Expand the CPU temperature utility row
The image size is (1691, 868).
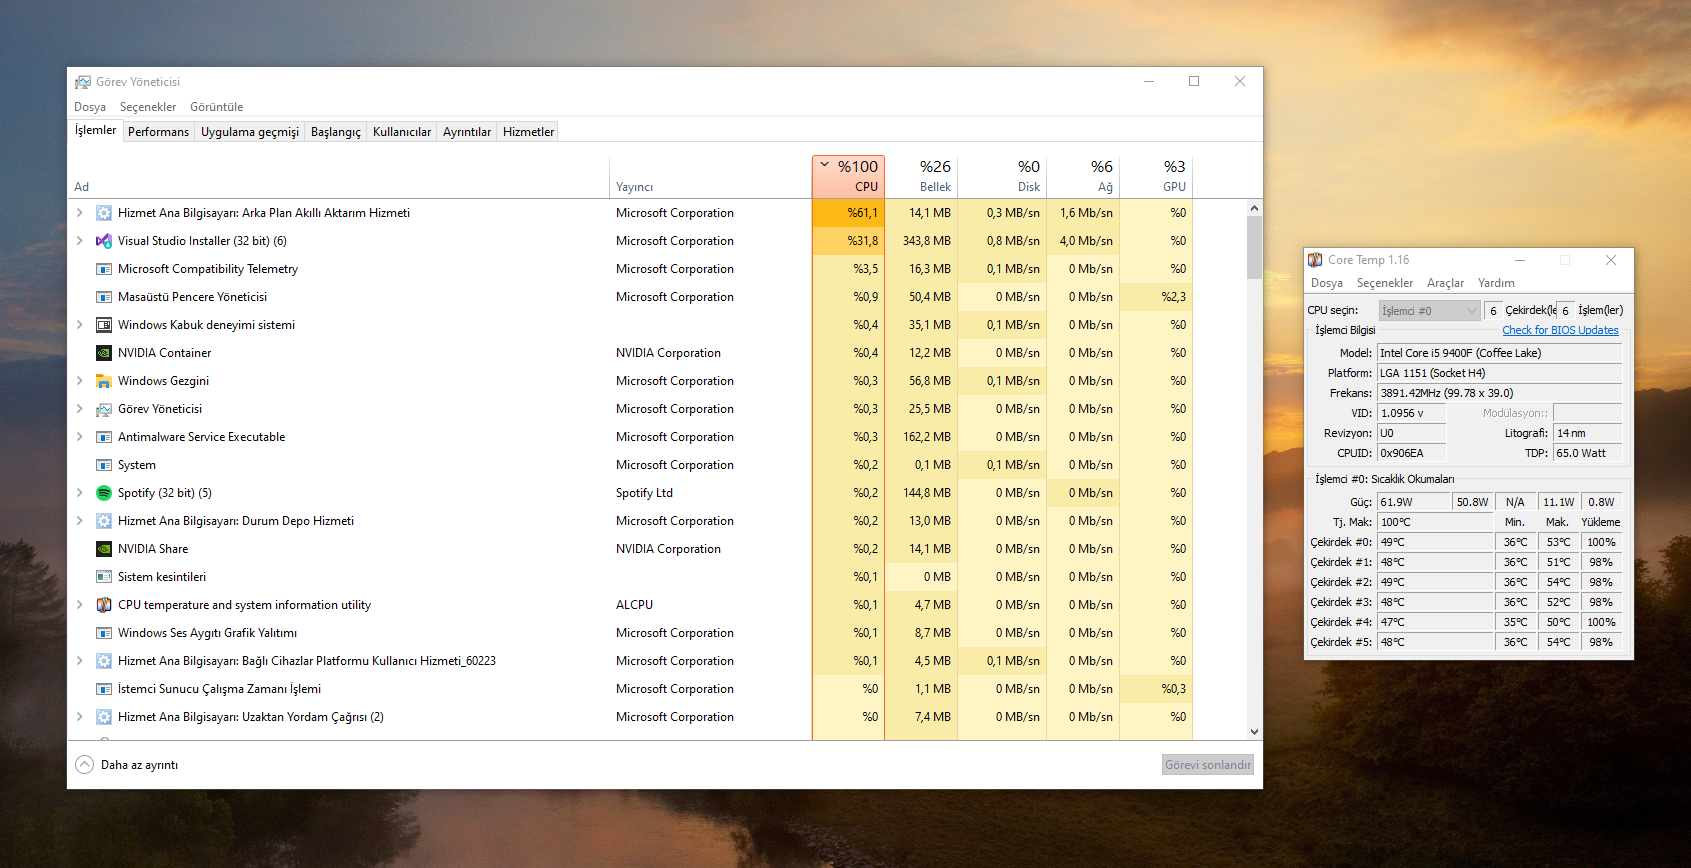click(80, 605)
